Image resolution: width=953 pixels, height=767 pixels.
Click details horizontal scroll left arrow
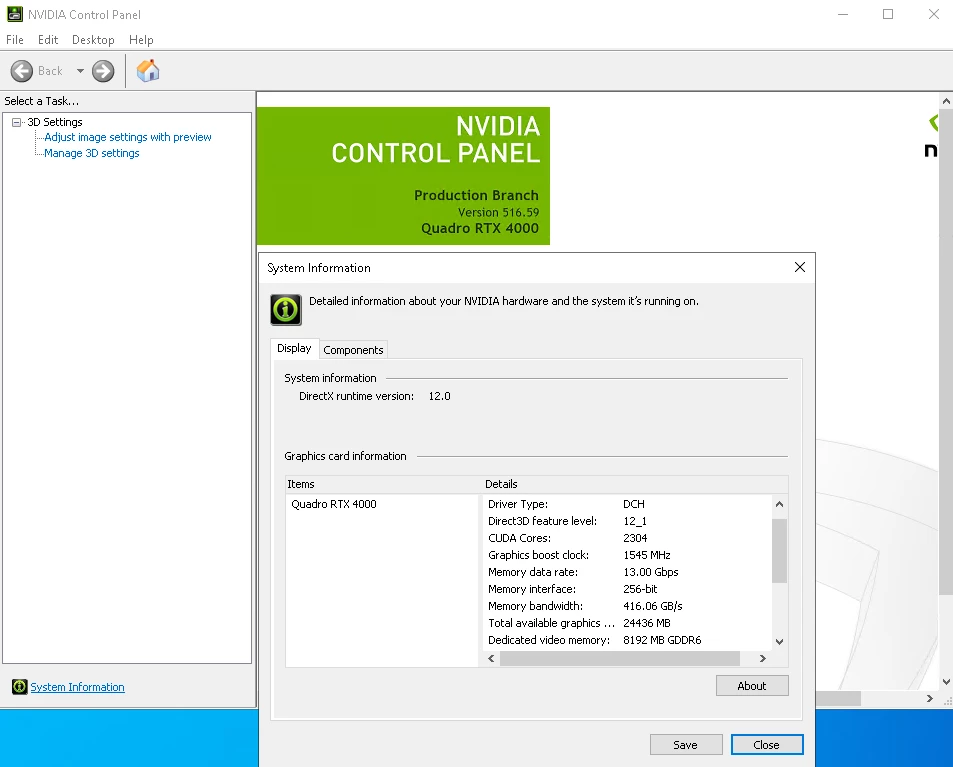coord(491,658)
